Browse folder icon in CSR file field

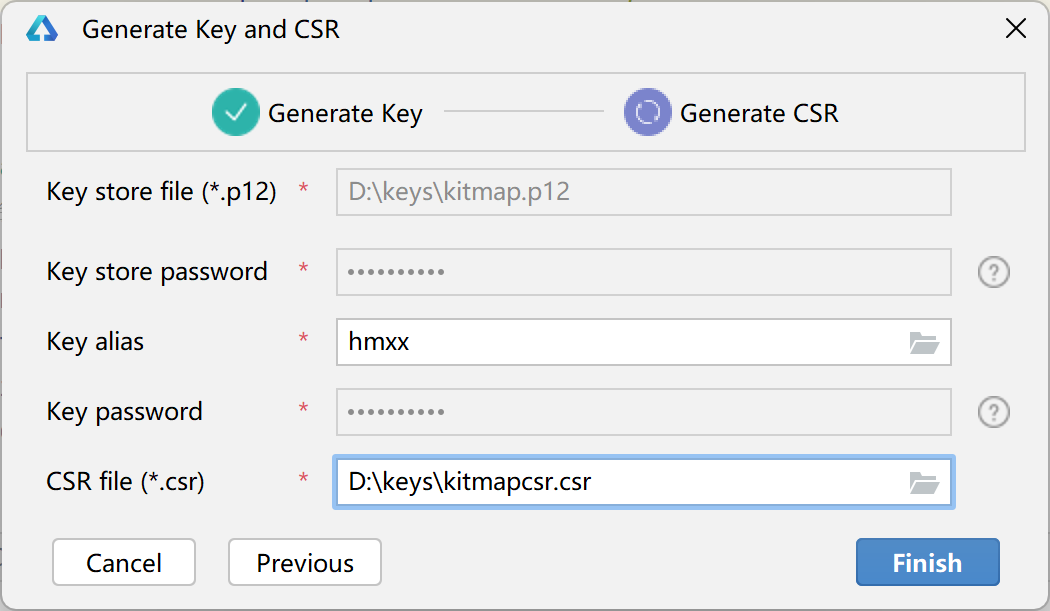(x=924, y=483)
